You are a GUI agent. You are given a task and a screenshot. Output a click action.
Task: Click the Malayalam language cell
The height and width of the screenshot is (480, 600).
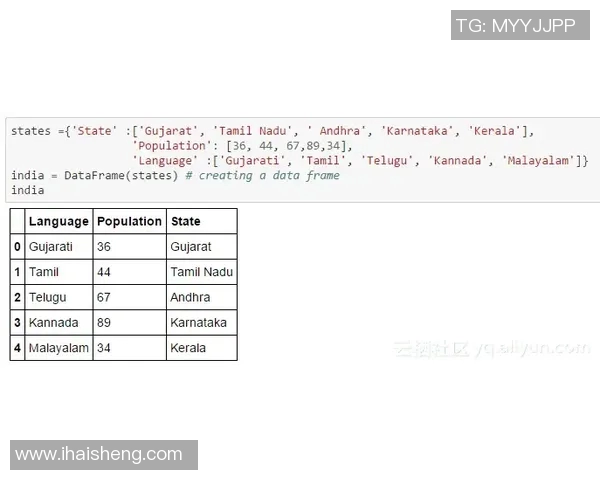tap(59, 348)
